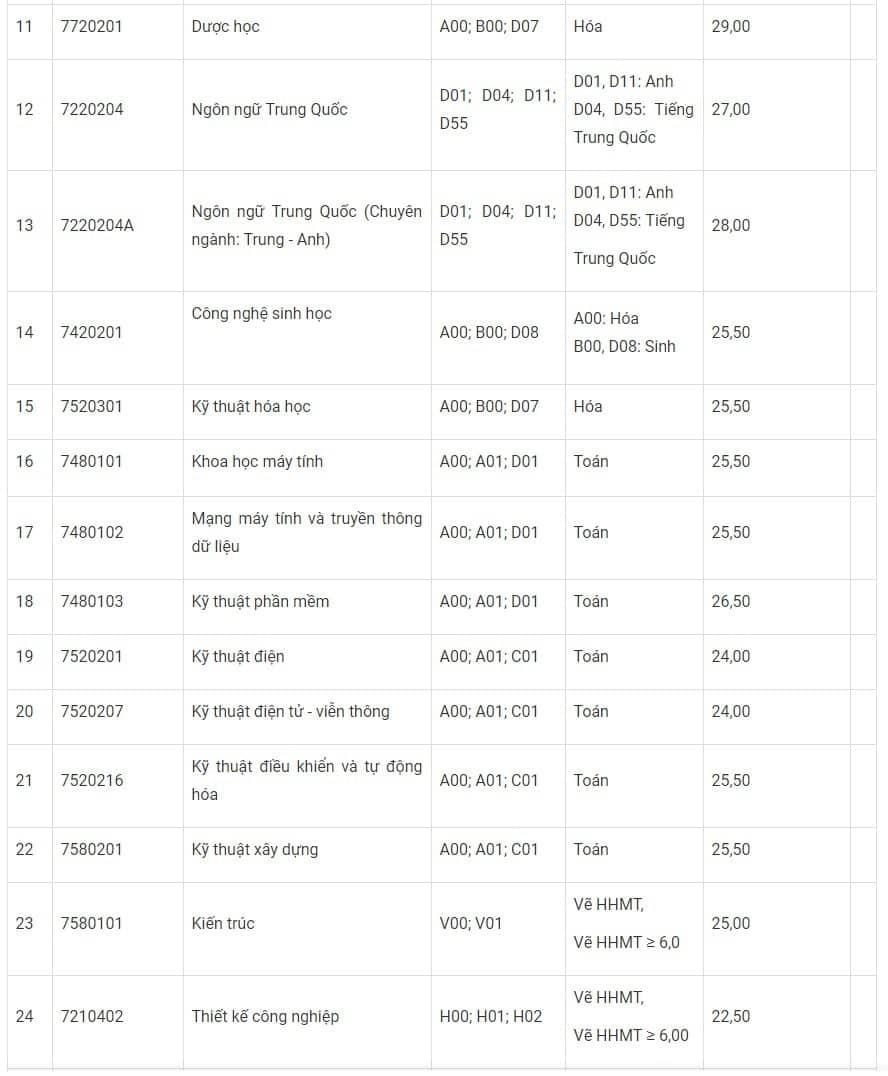Image resolution: width=888 pixels, height=1076 pixels.
Task: Click the "Kỹ thuật phần mềm" row name
Action: pyautogui.click(x=260, y=602)
